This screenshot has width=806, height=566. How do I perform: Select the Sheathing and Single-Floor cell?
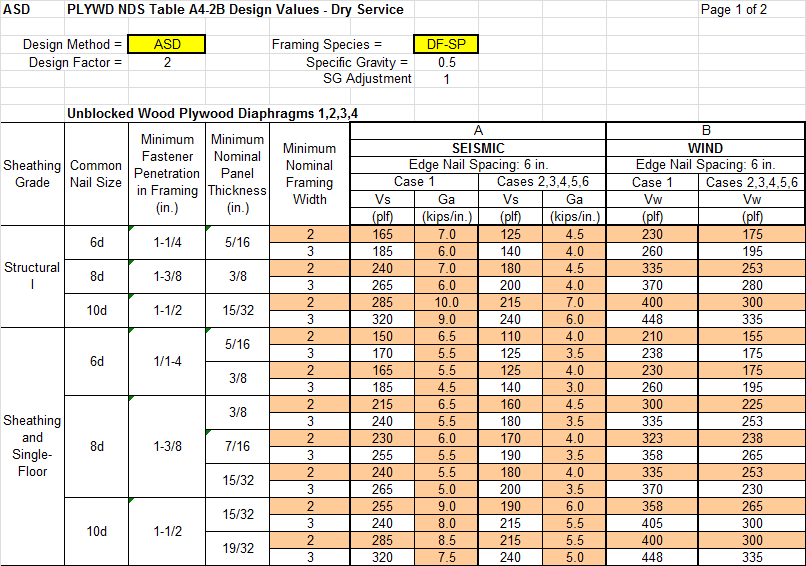coord(32,446)
